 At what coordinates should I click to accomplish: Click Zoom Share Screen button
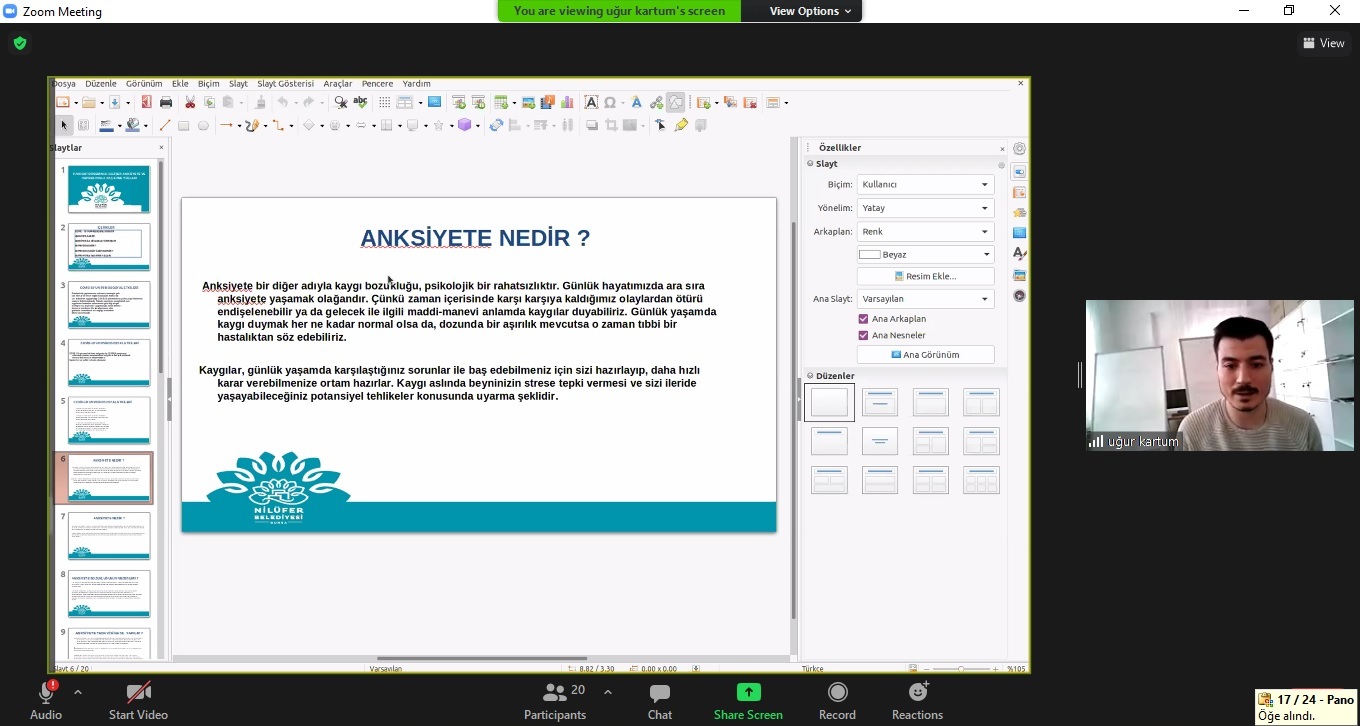748,701
